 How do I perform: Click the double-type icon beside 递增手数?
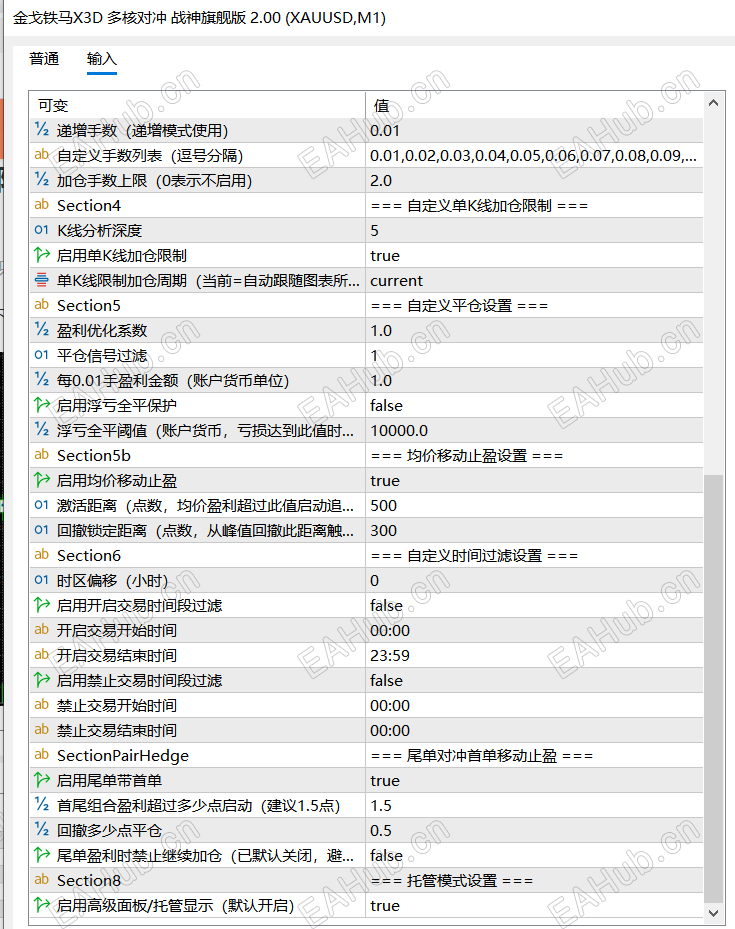click(x=41, y=130)
